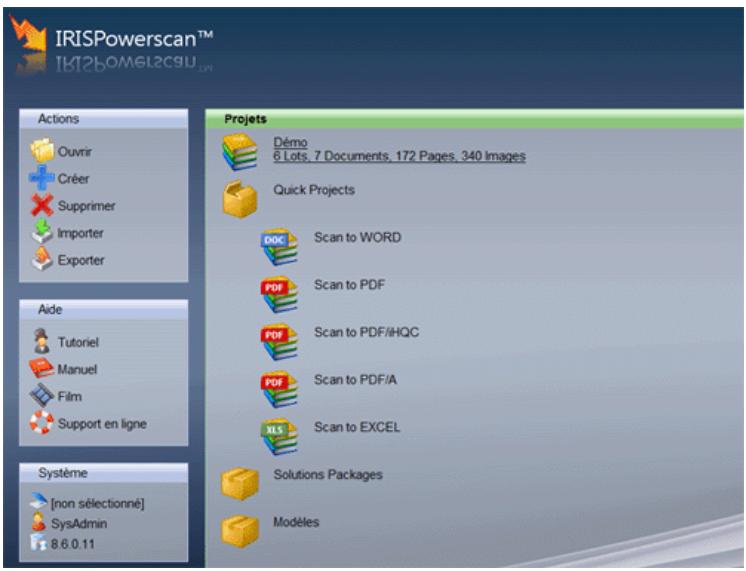
Task: Click the PDF icon for Scan to PDF/iHQC
Action: [x=279, y=342]
